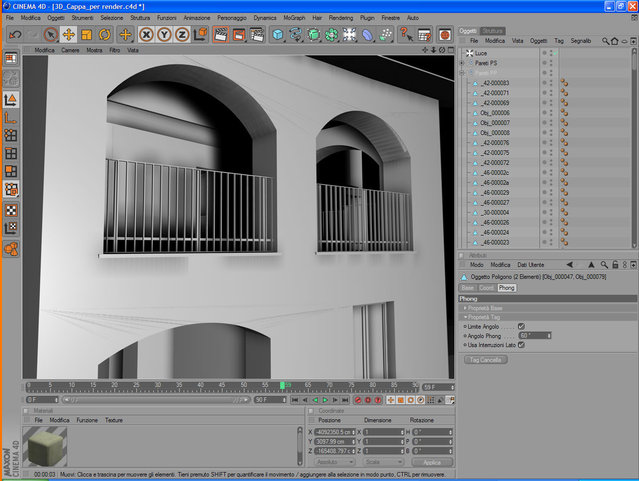Expand the Pareti PS object tree
The height and width of the screenshot is (481, 639).
click(462, 63)
